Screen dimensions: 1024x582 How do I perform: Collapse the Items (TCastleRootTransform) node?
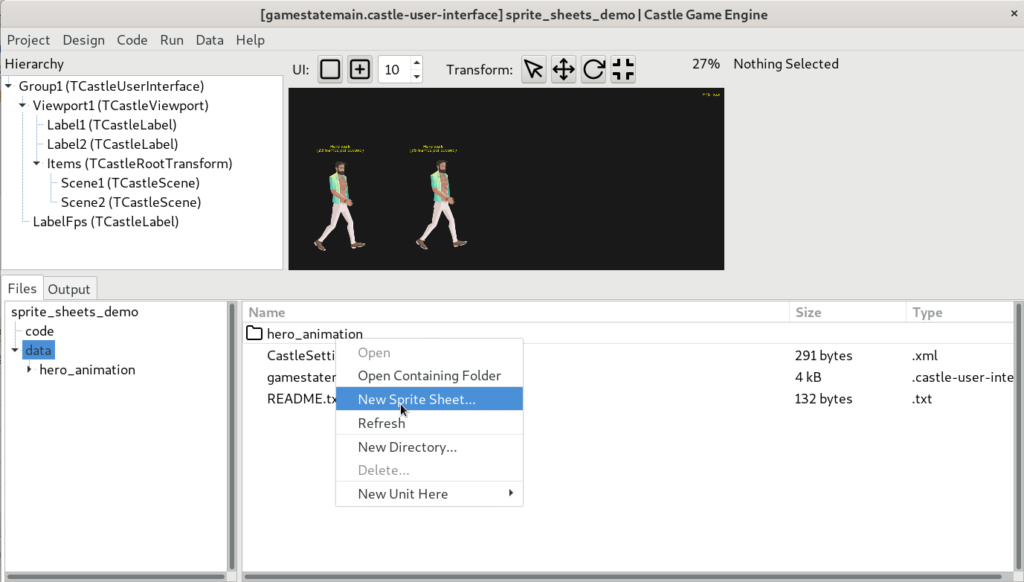click(36, 163)
